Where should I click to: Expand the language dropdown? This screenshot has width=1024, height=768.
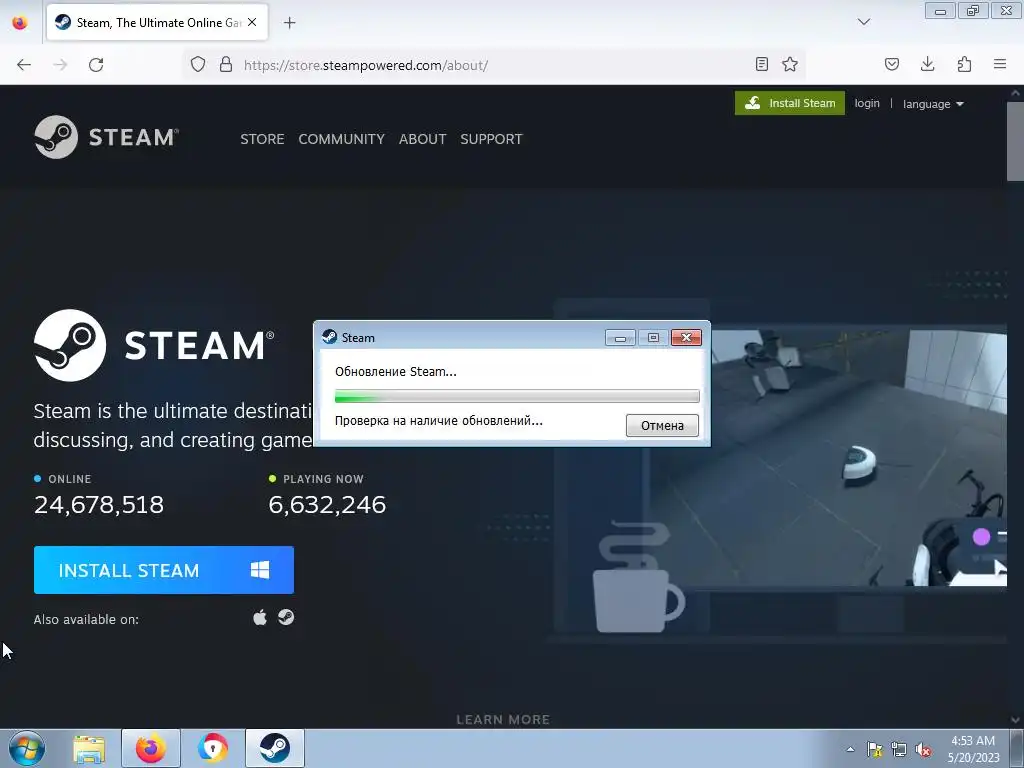click(933, 104)
